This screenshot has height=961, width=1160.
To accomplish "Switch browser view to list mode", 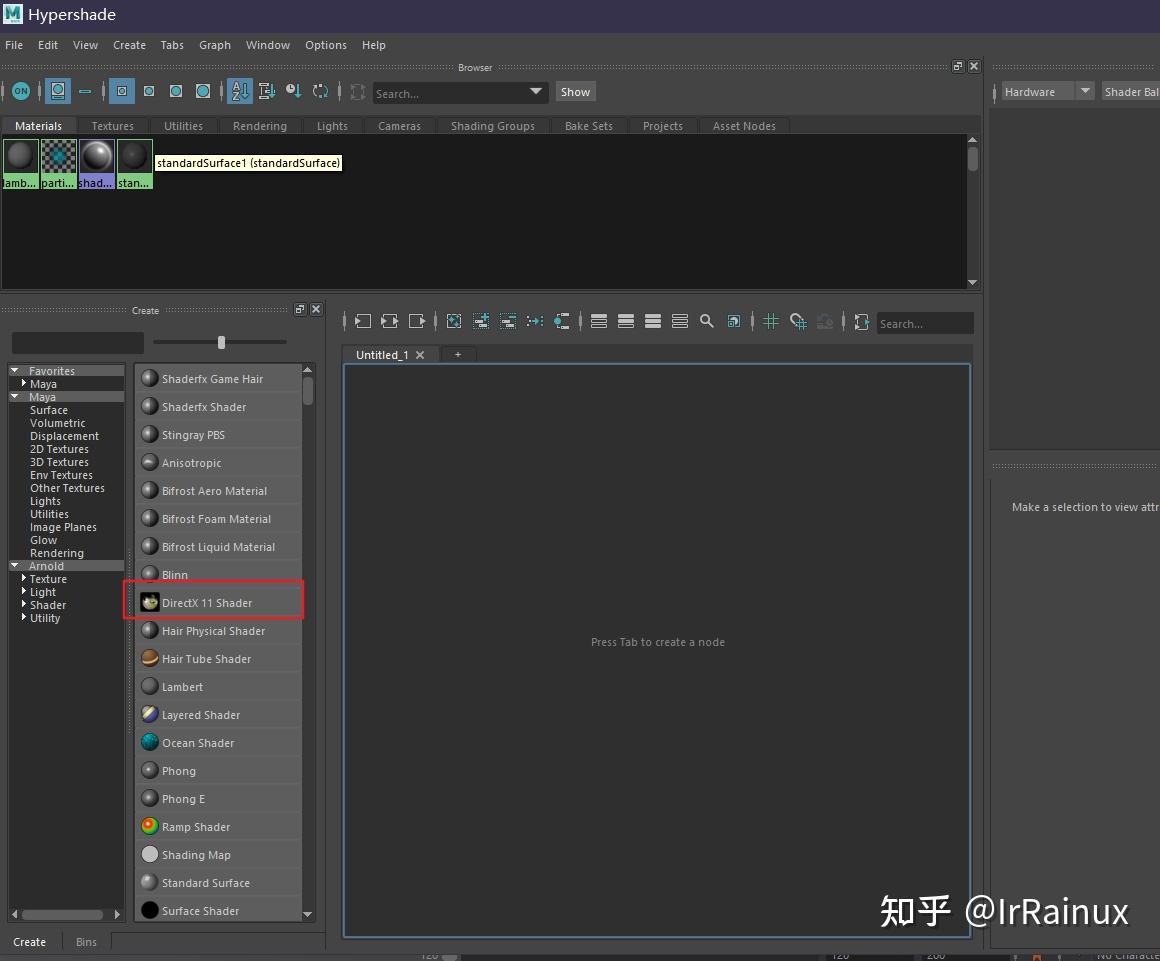I will [x=85, y=92].
